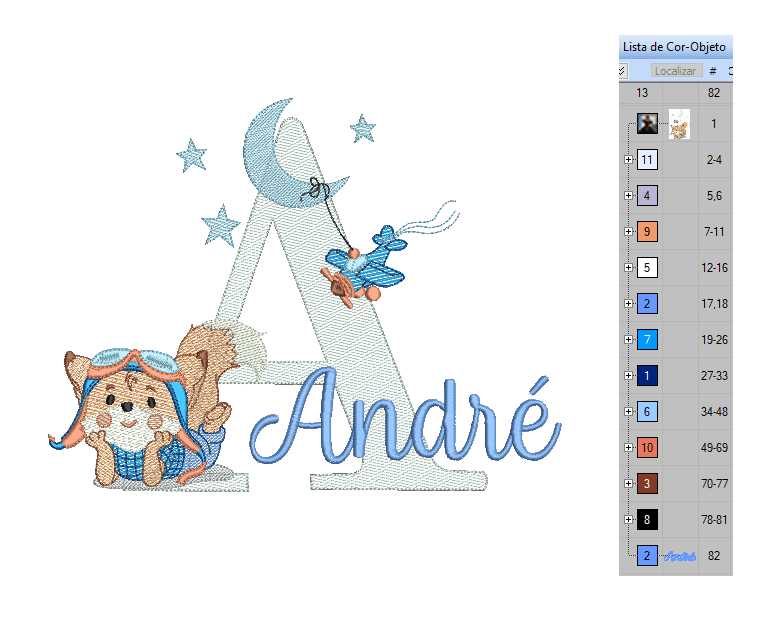Open the fox design thumbnail in the list
Screen dimensions: 766x620
[x=680, y=124]
